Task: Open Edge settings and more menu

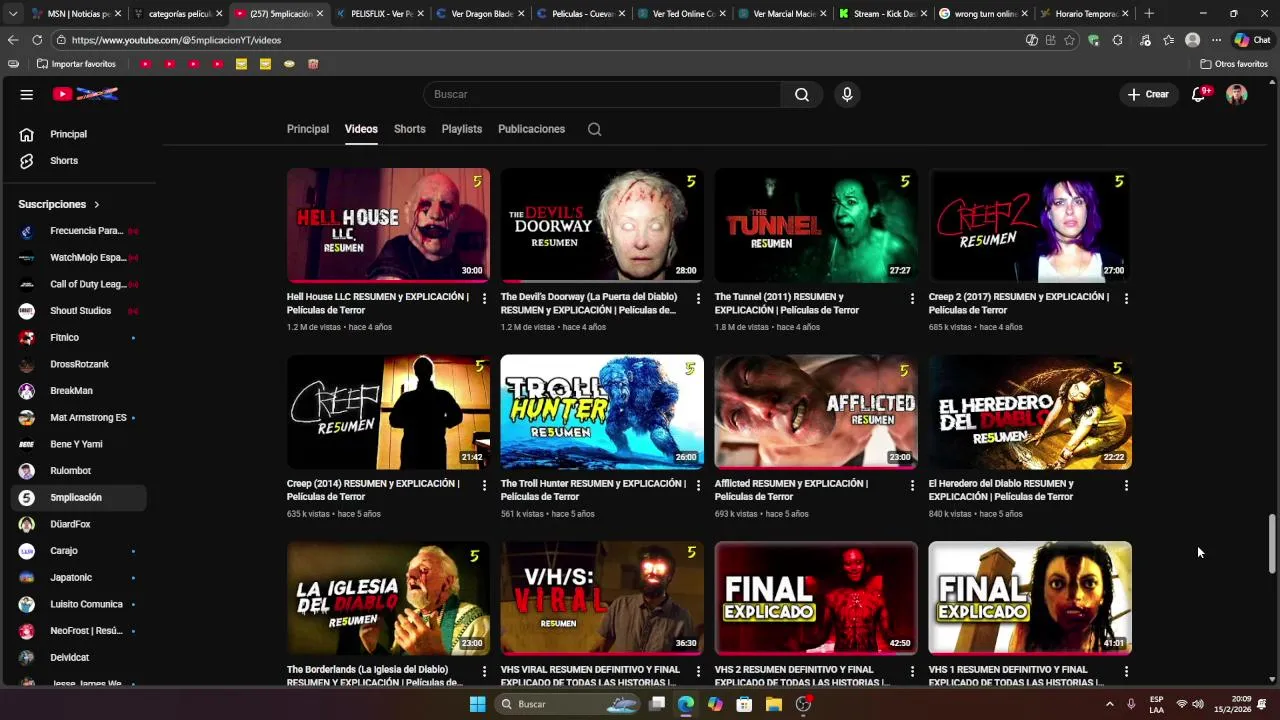Action: pyautogui.click(x=1216, y=40)
